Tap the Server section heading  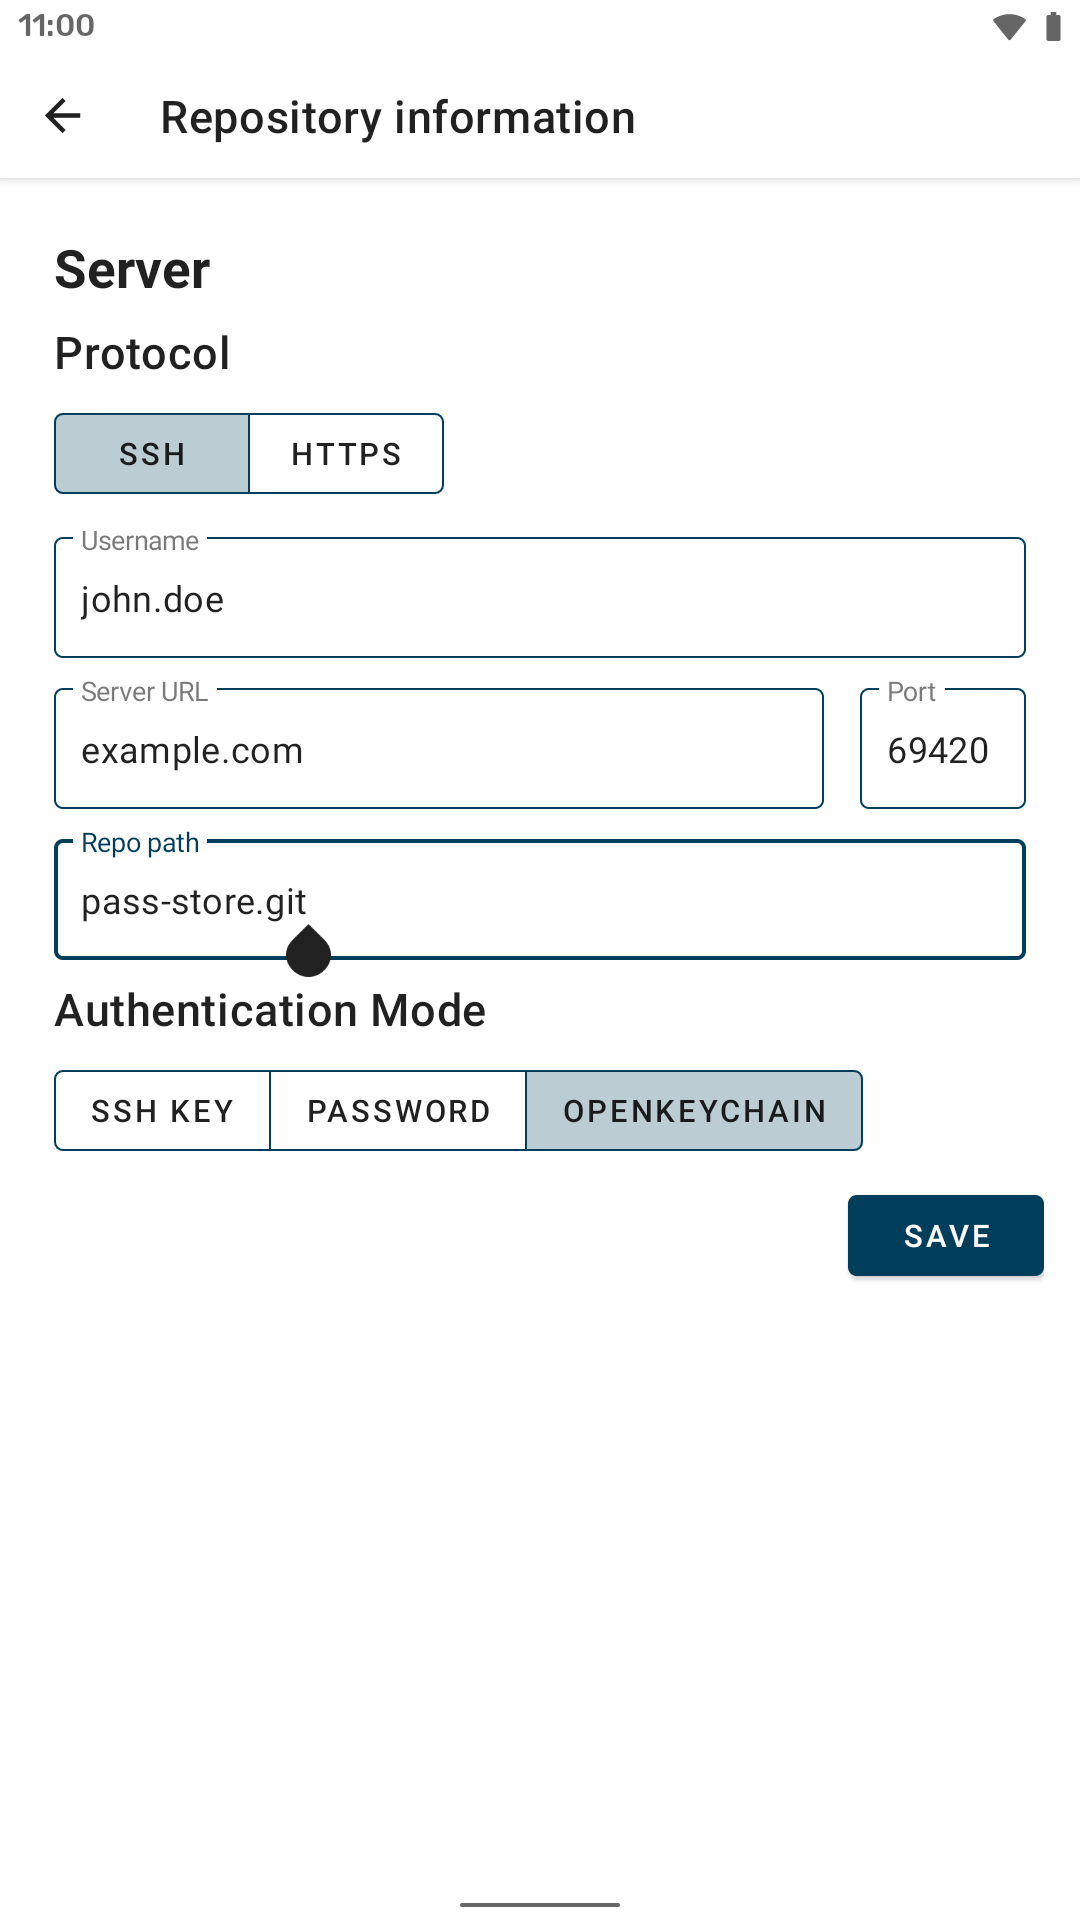coord(133,270)
